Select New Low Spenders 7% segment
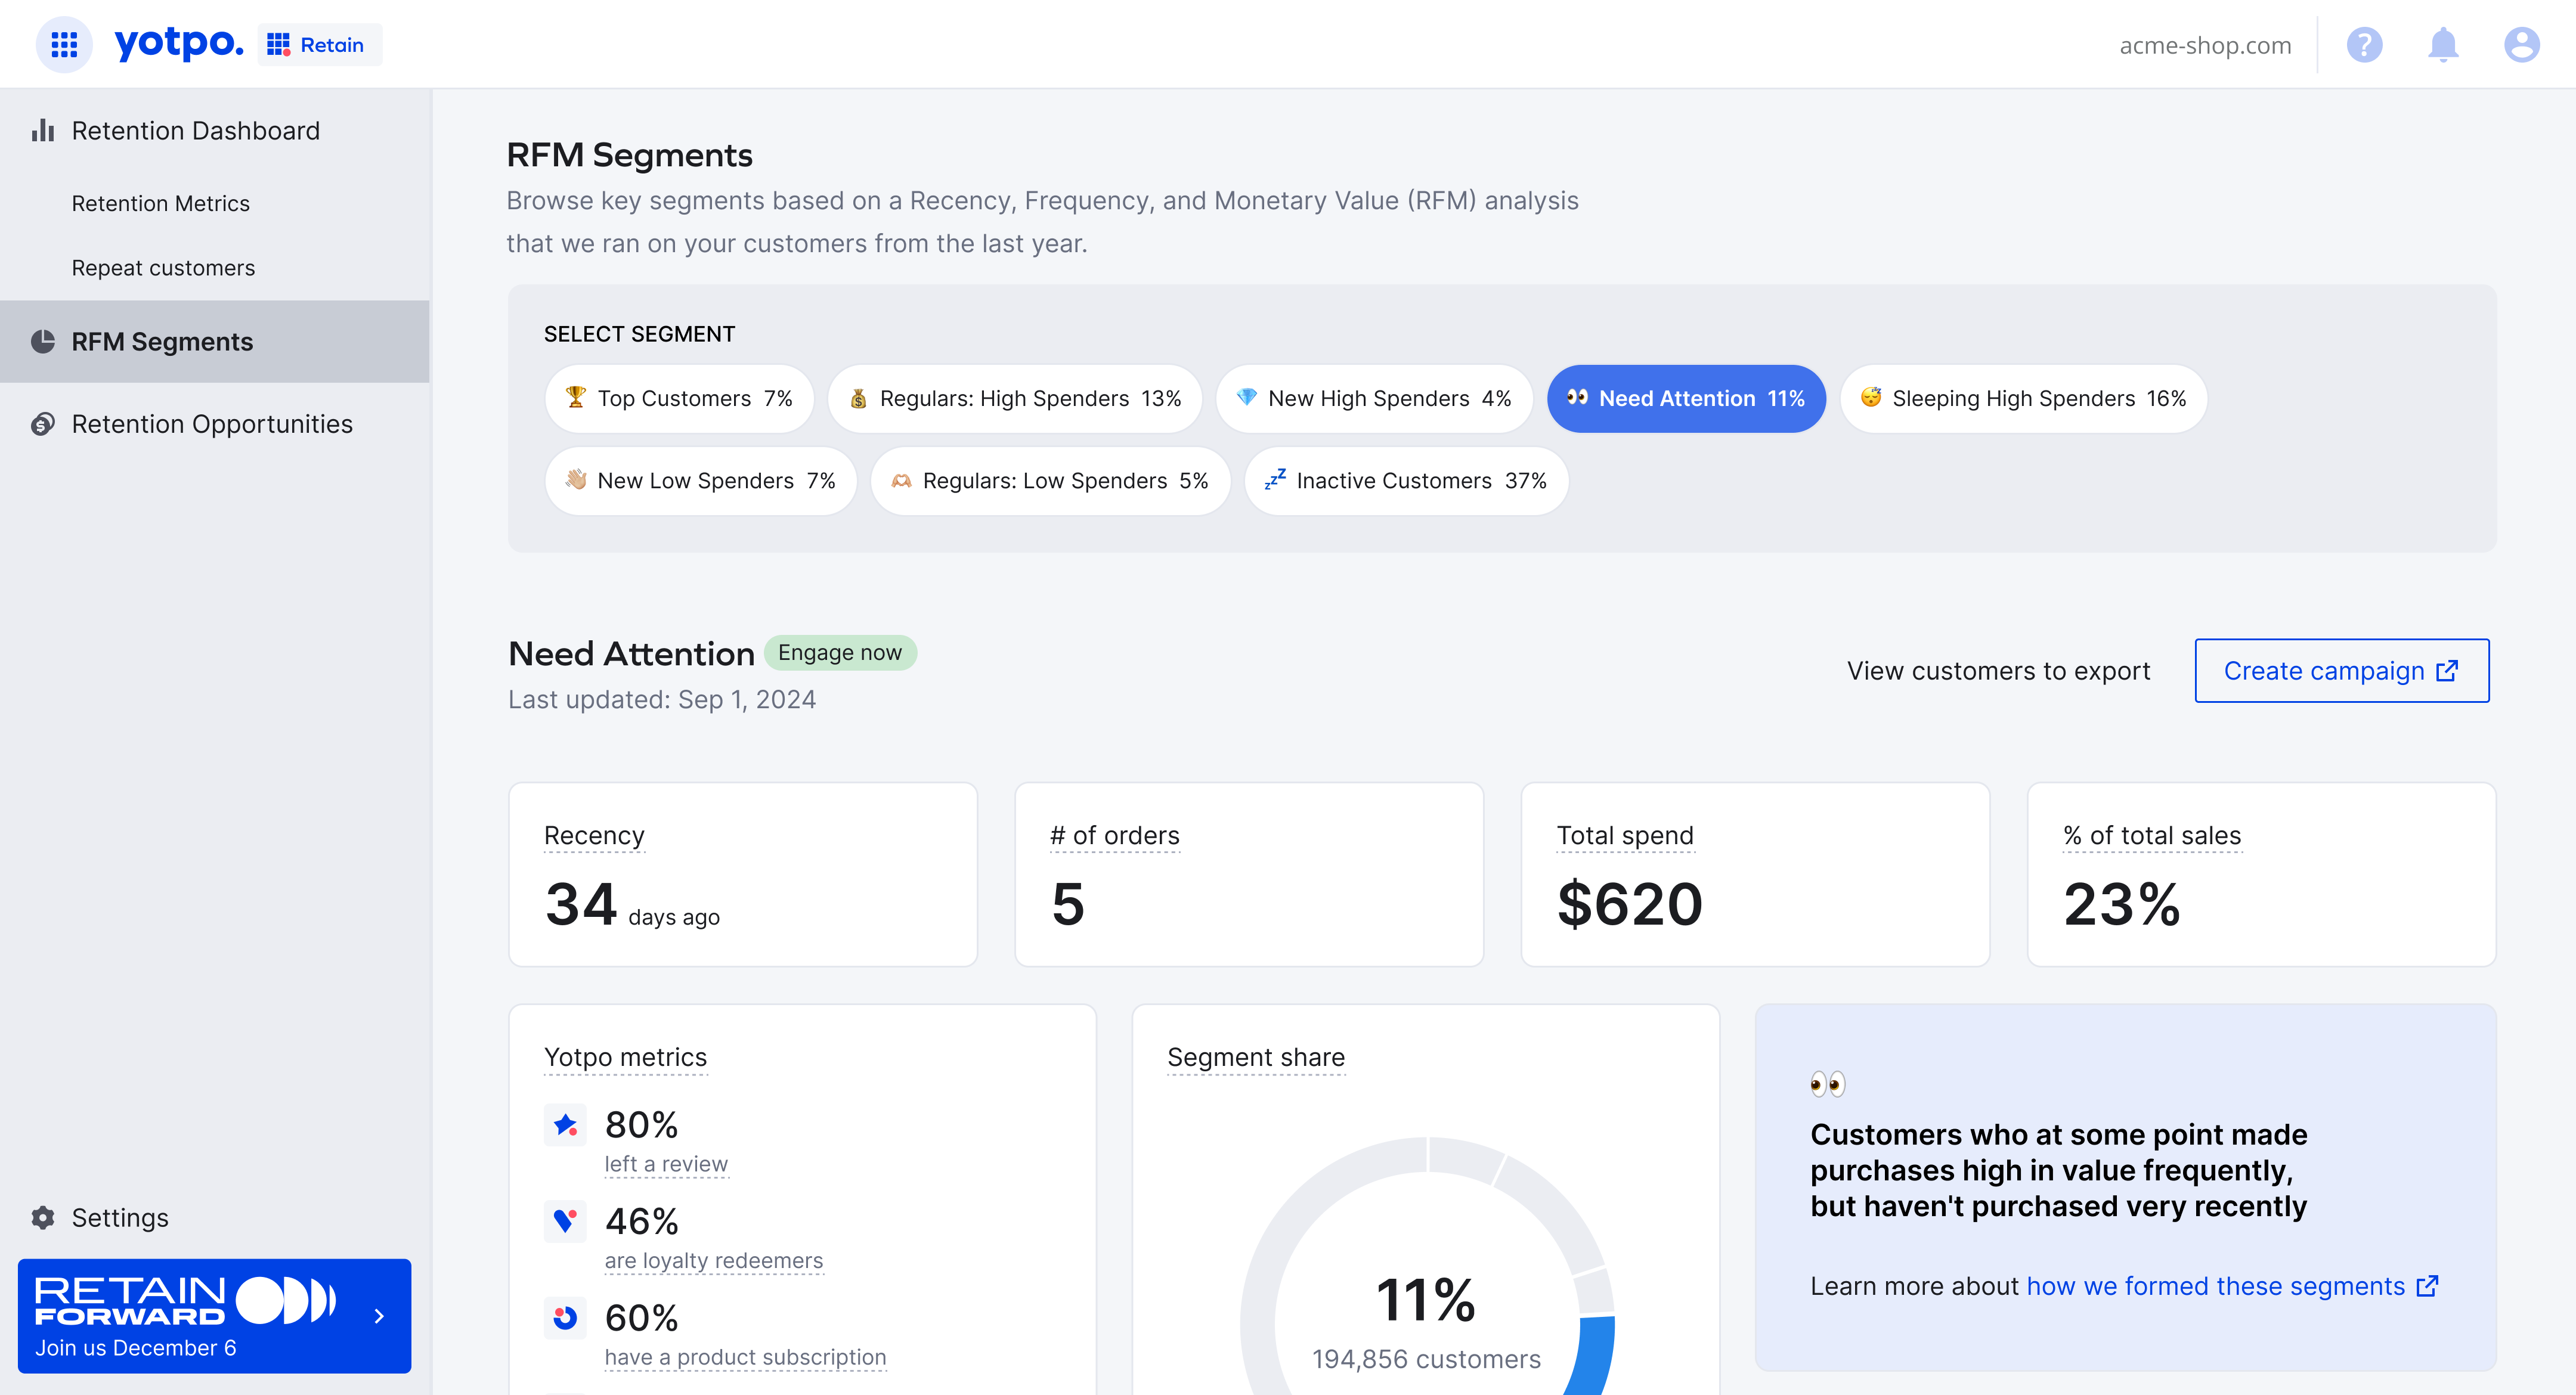Viewport: 2576px width, 1395px height. pos(701,481)
